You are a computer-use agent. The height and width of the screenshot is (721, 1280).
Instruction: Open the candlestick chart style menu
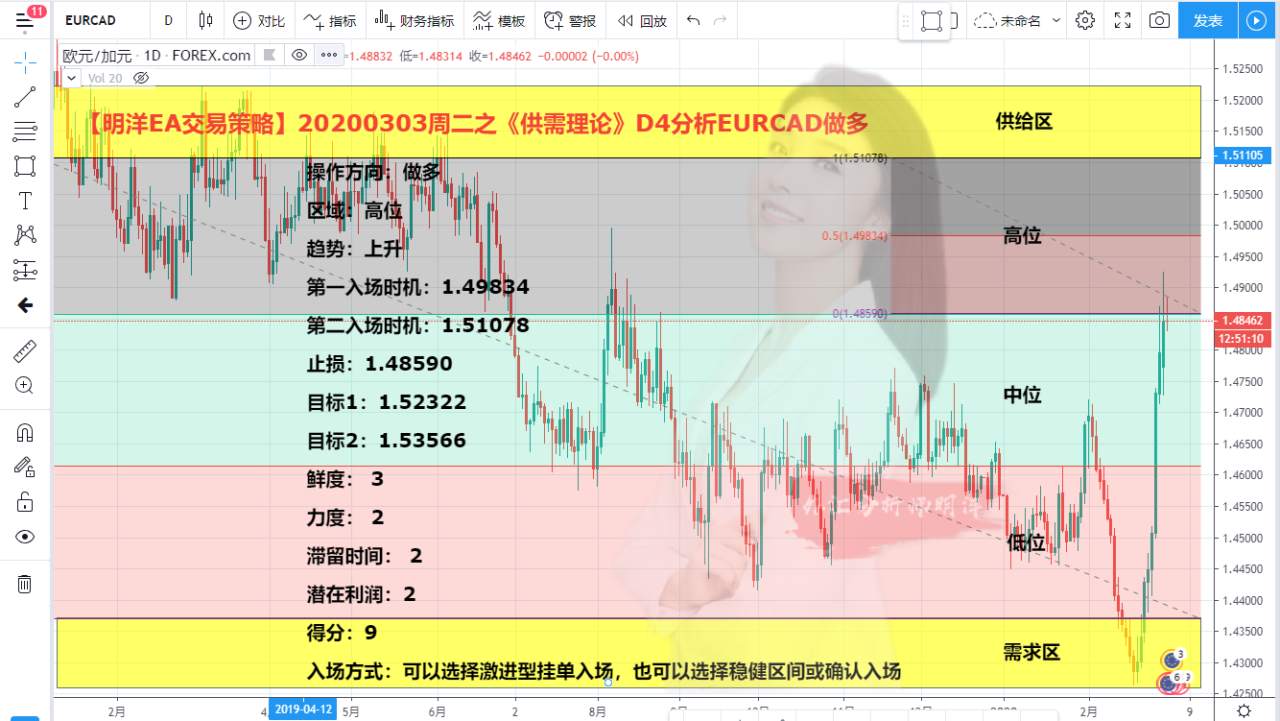(x=205, y=20)
